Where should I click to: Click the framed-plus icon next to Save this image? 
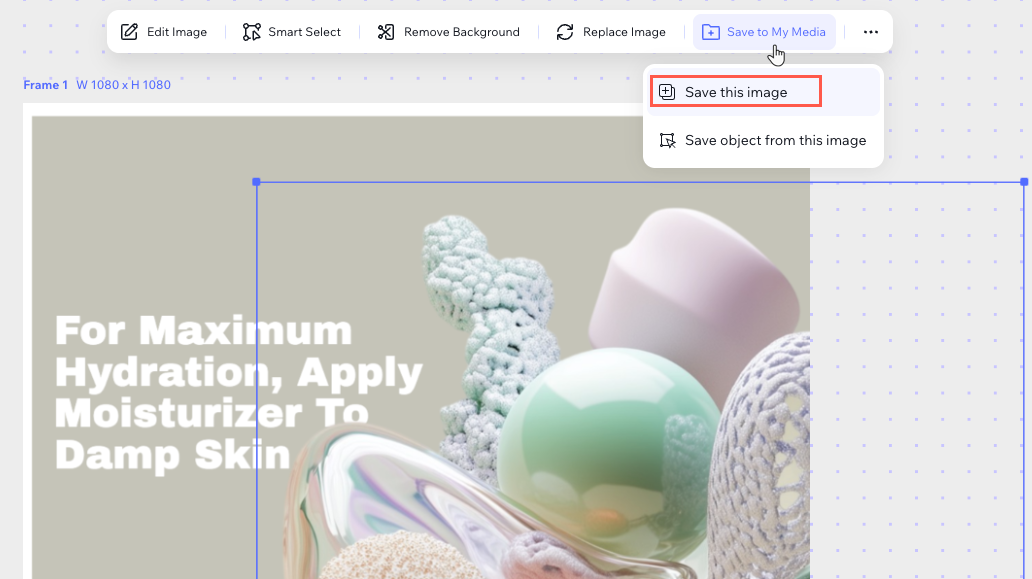667,90
